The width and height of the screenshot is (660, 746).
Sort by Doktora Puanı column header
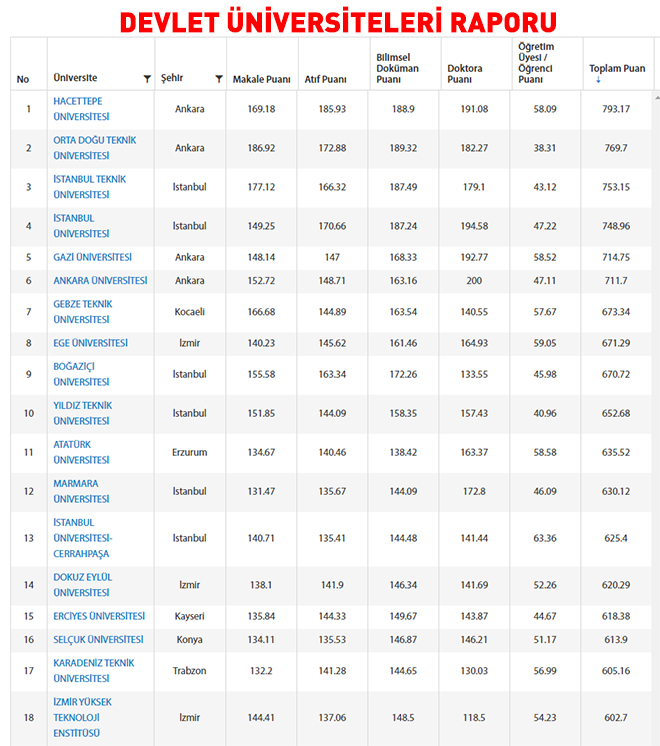pos(464,74)
